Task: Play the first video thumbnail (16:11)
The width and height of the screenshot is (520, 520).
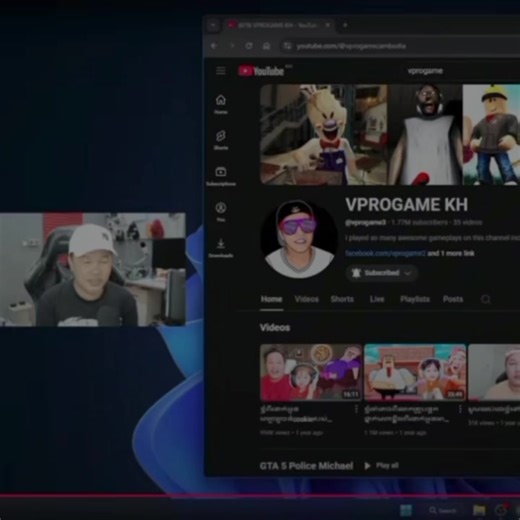Action: point(311,372)
